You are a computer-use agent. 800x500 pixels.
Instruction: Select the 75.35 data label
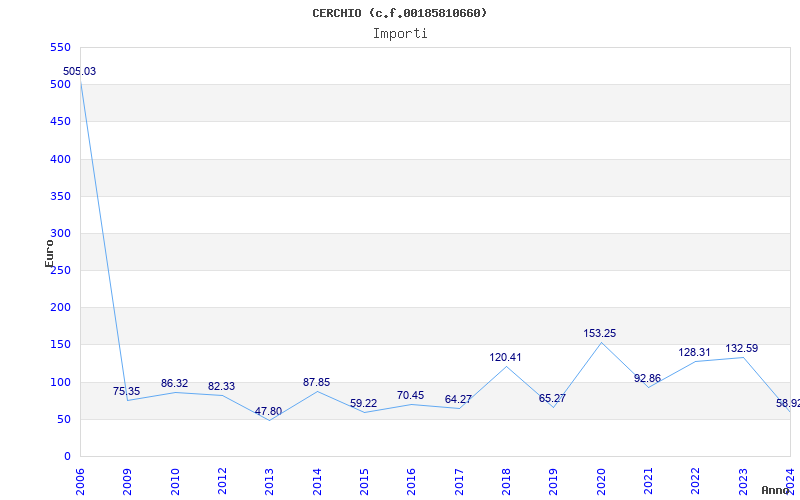(127, 391)
